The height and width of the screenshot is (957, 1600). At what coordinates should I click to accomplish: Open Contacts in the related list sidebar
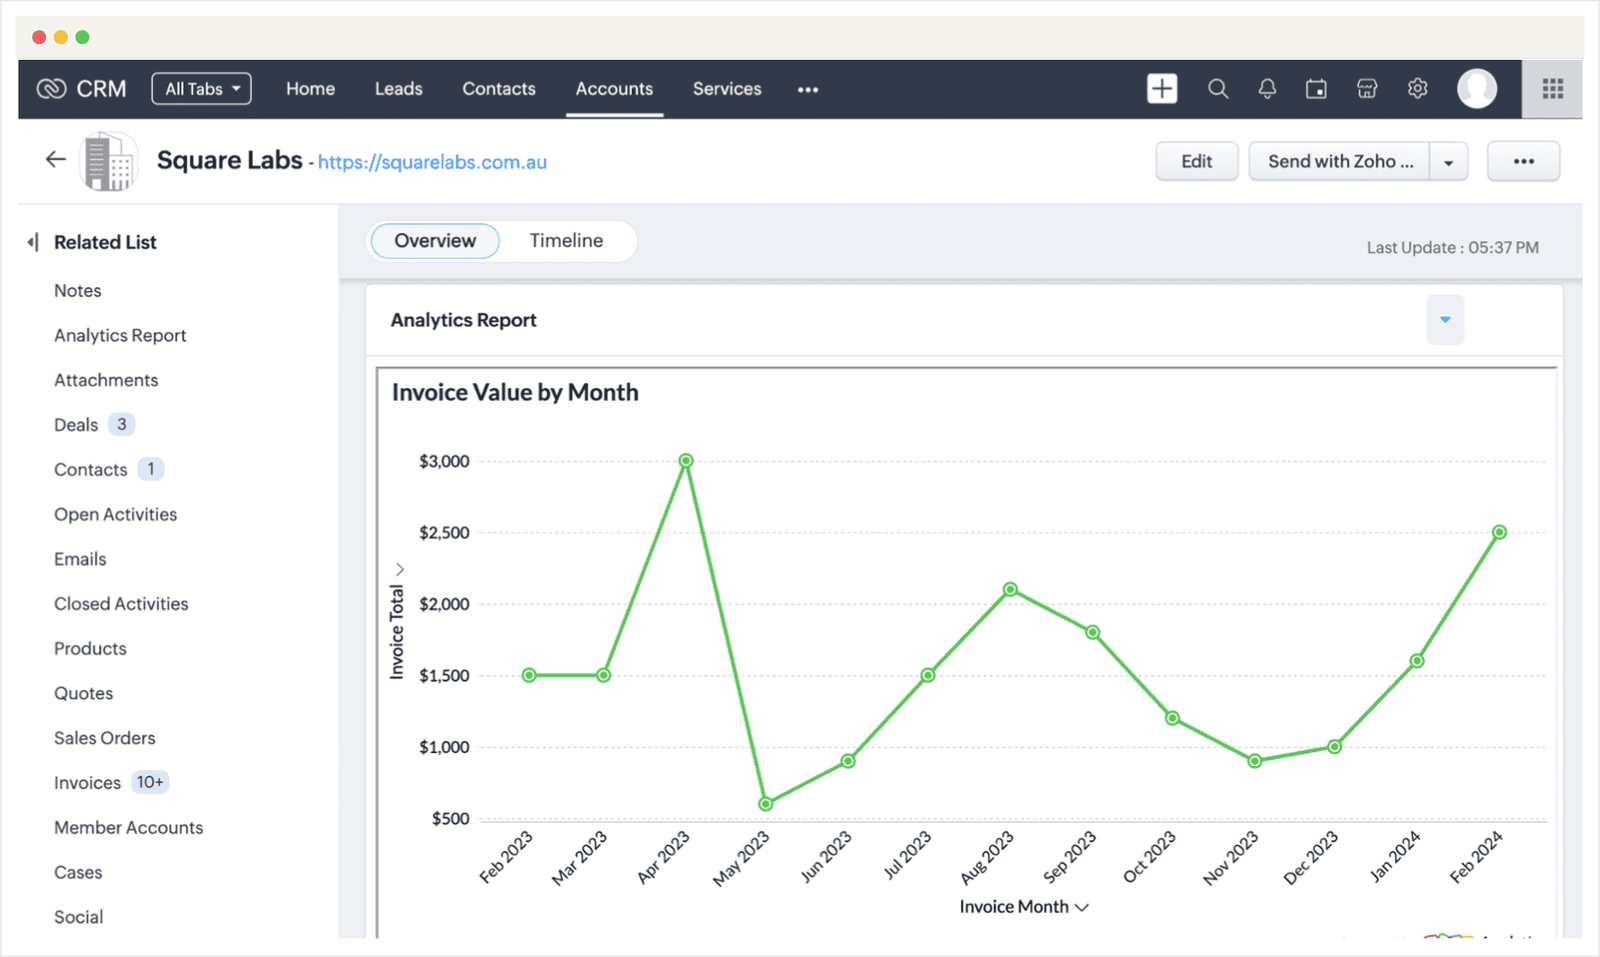(x=91, y=470)
